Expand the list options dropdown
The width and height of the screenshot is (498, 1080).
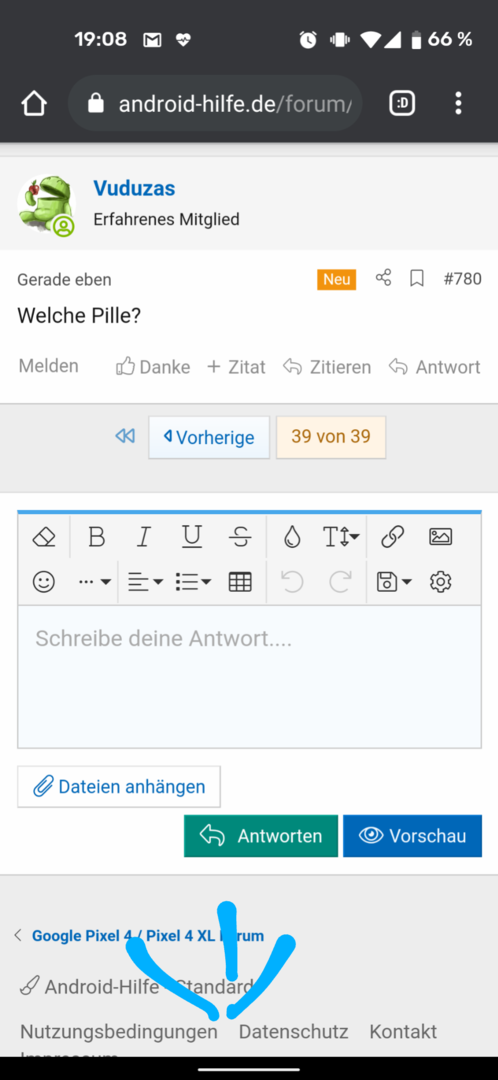coord(193,582)
